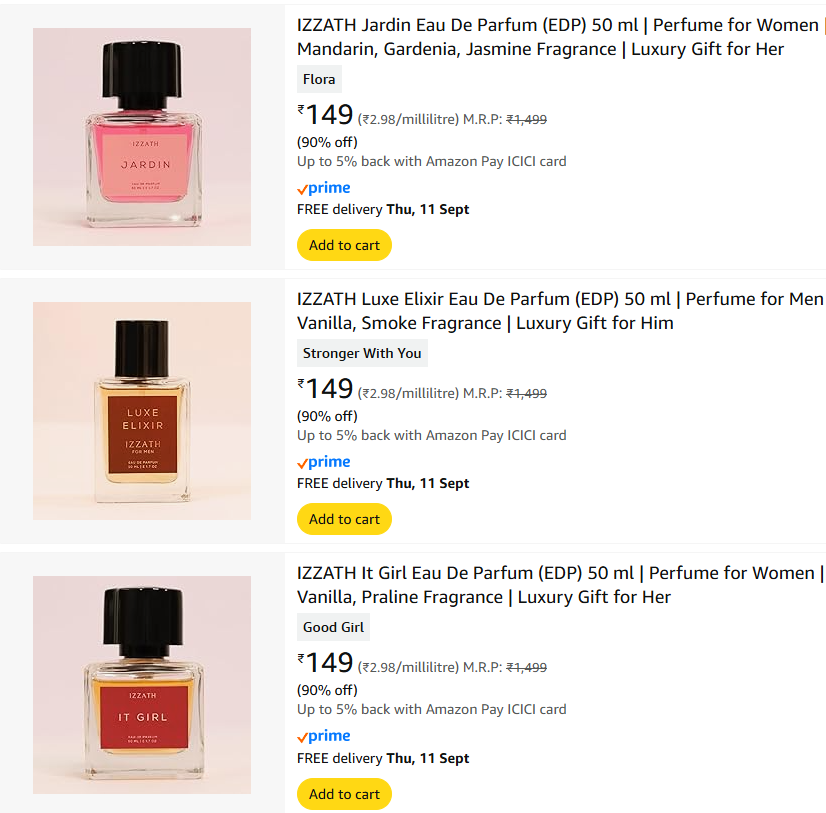Screen dimensions: 826x813
Task: Open the IZZATH Jardin Eau De Parfum title
Action: click(559, 37)
